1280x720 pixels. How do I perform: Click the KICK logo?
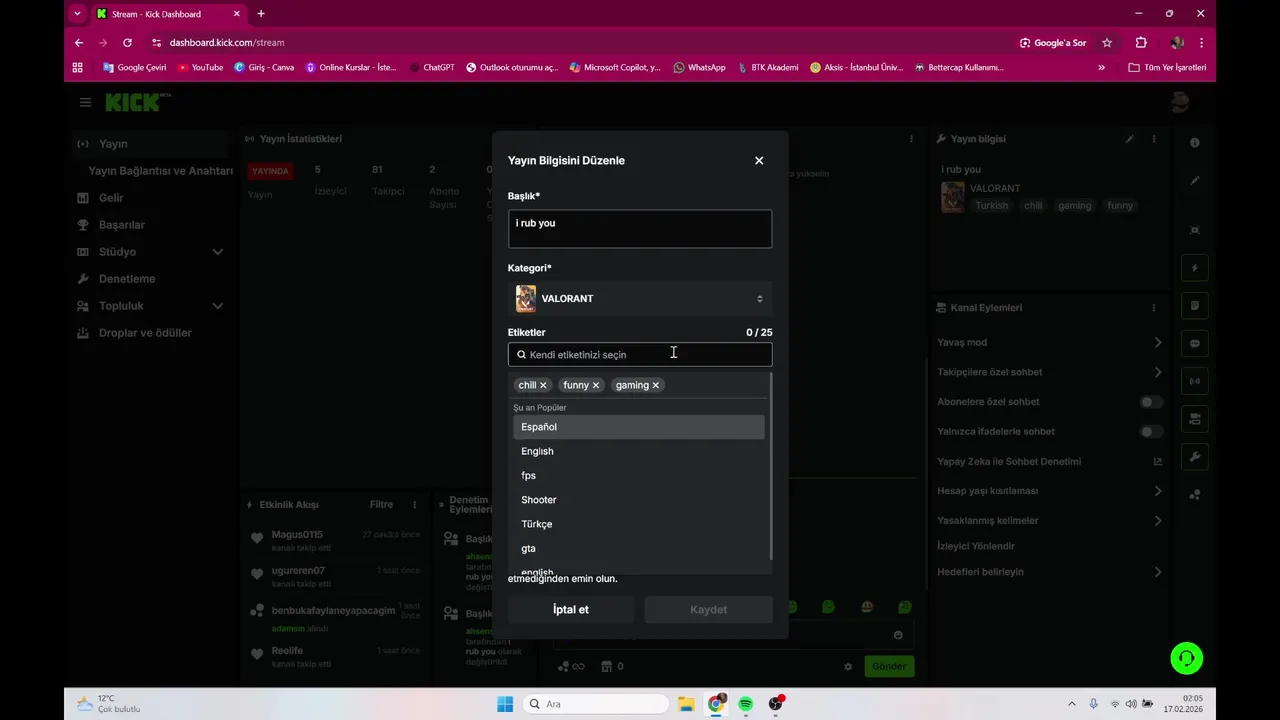click(138, 102)
